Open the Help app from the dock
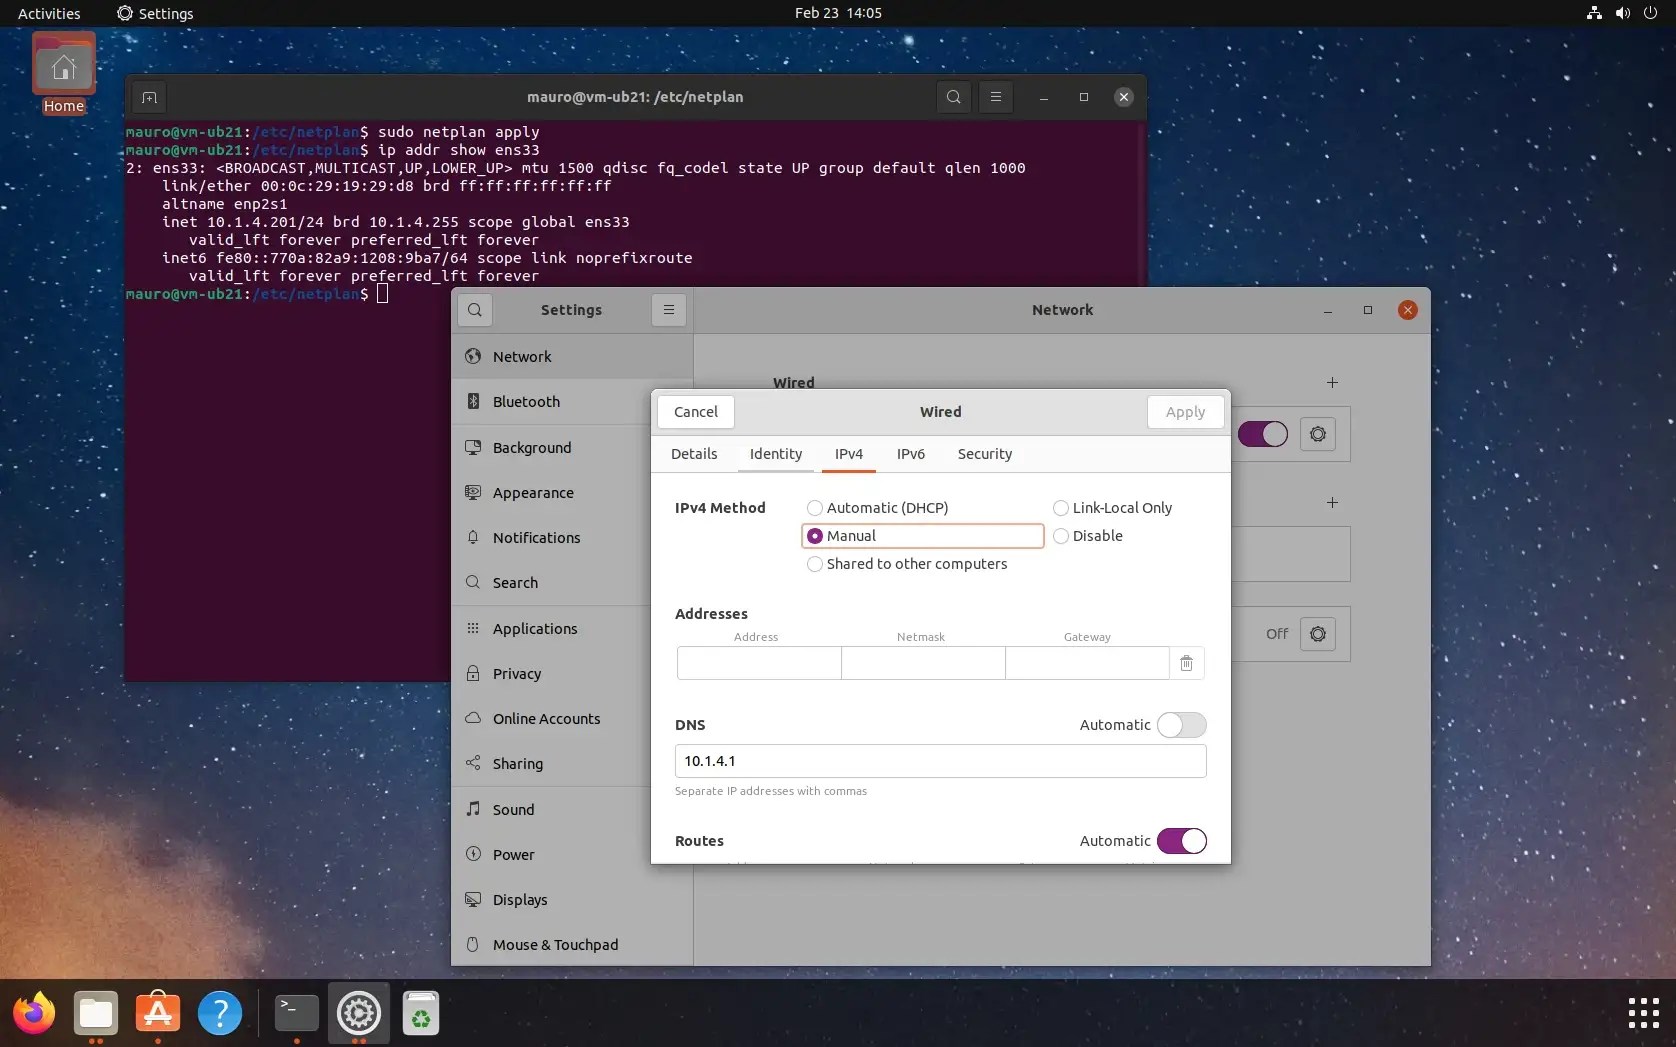Image resolution: width=1676 pixels, height=1047 pixels. pyautogui.click(x=220, y=1013)
